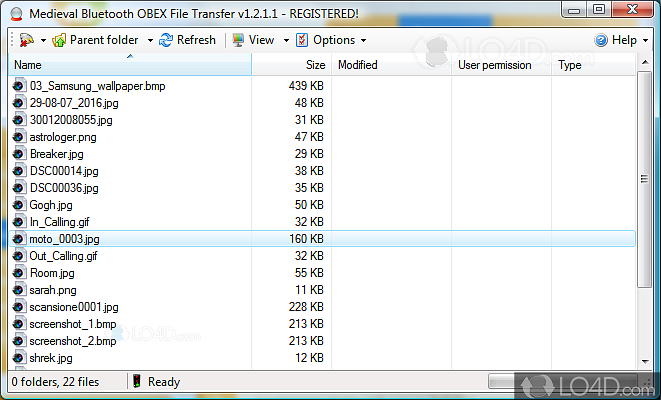Select file DSC00014.jpg
Screen dimensions: 661x400
[x=64, y=171]
